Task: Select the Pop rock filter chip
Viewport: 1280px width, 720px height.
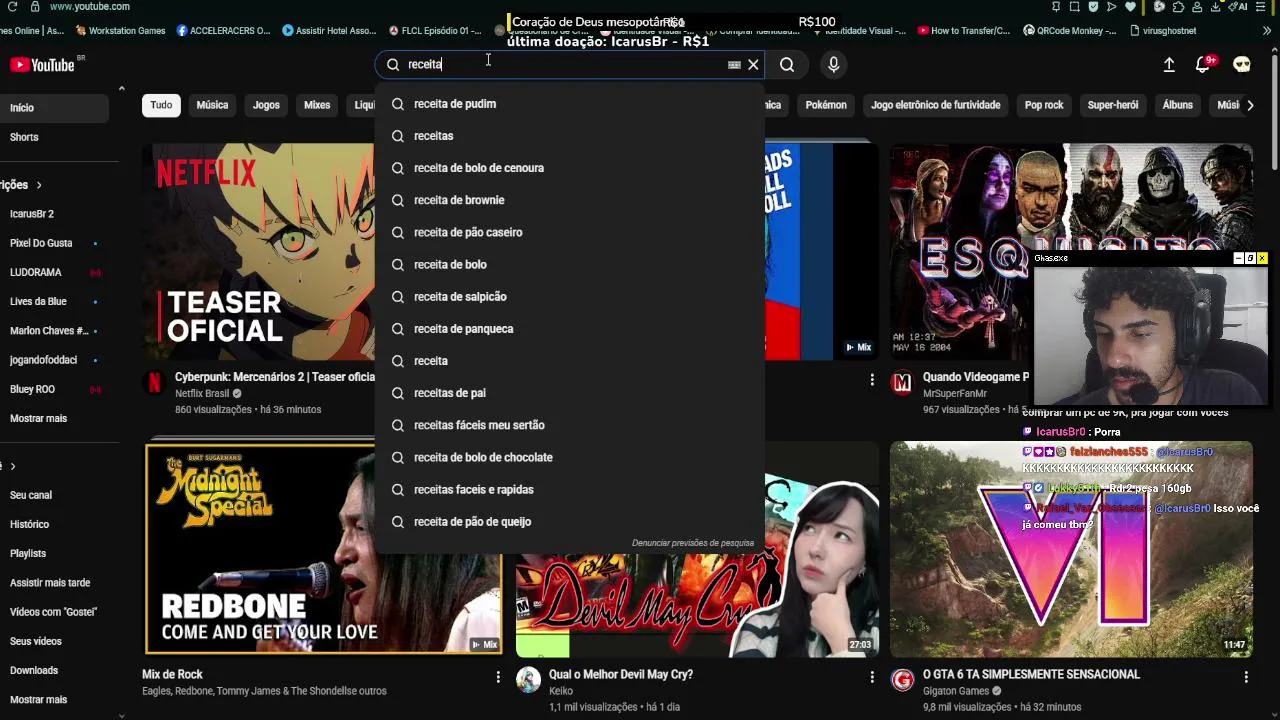Action: (x=1044, y=105)
